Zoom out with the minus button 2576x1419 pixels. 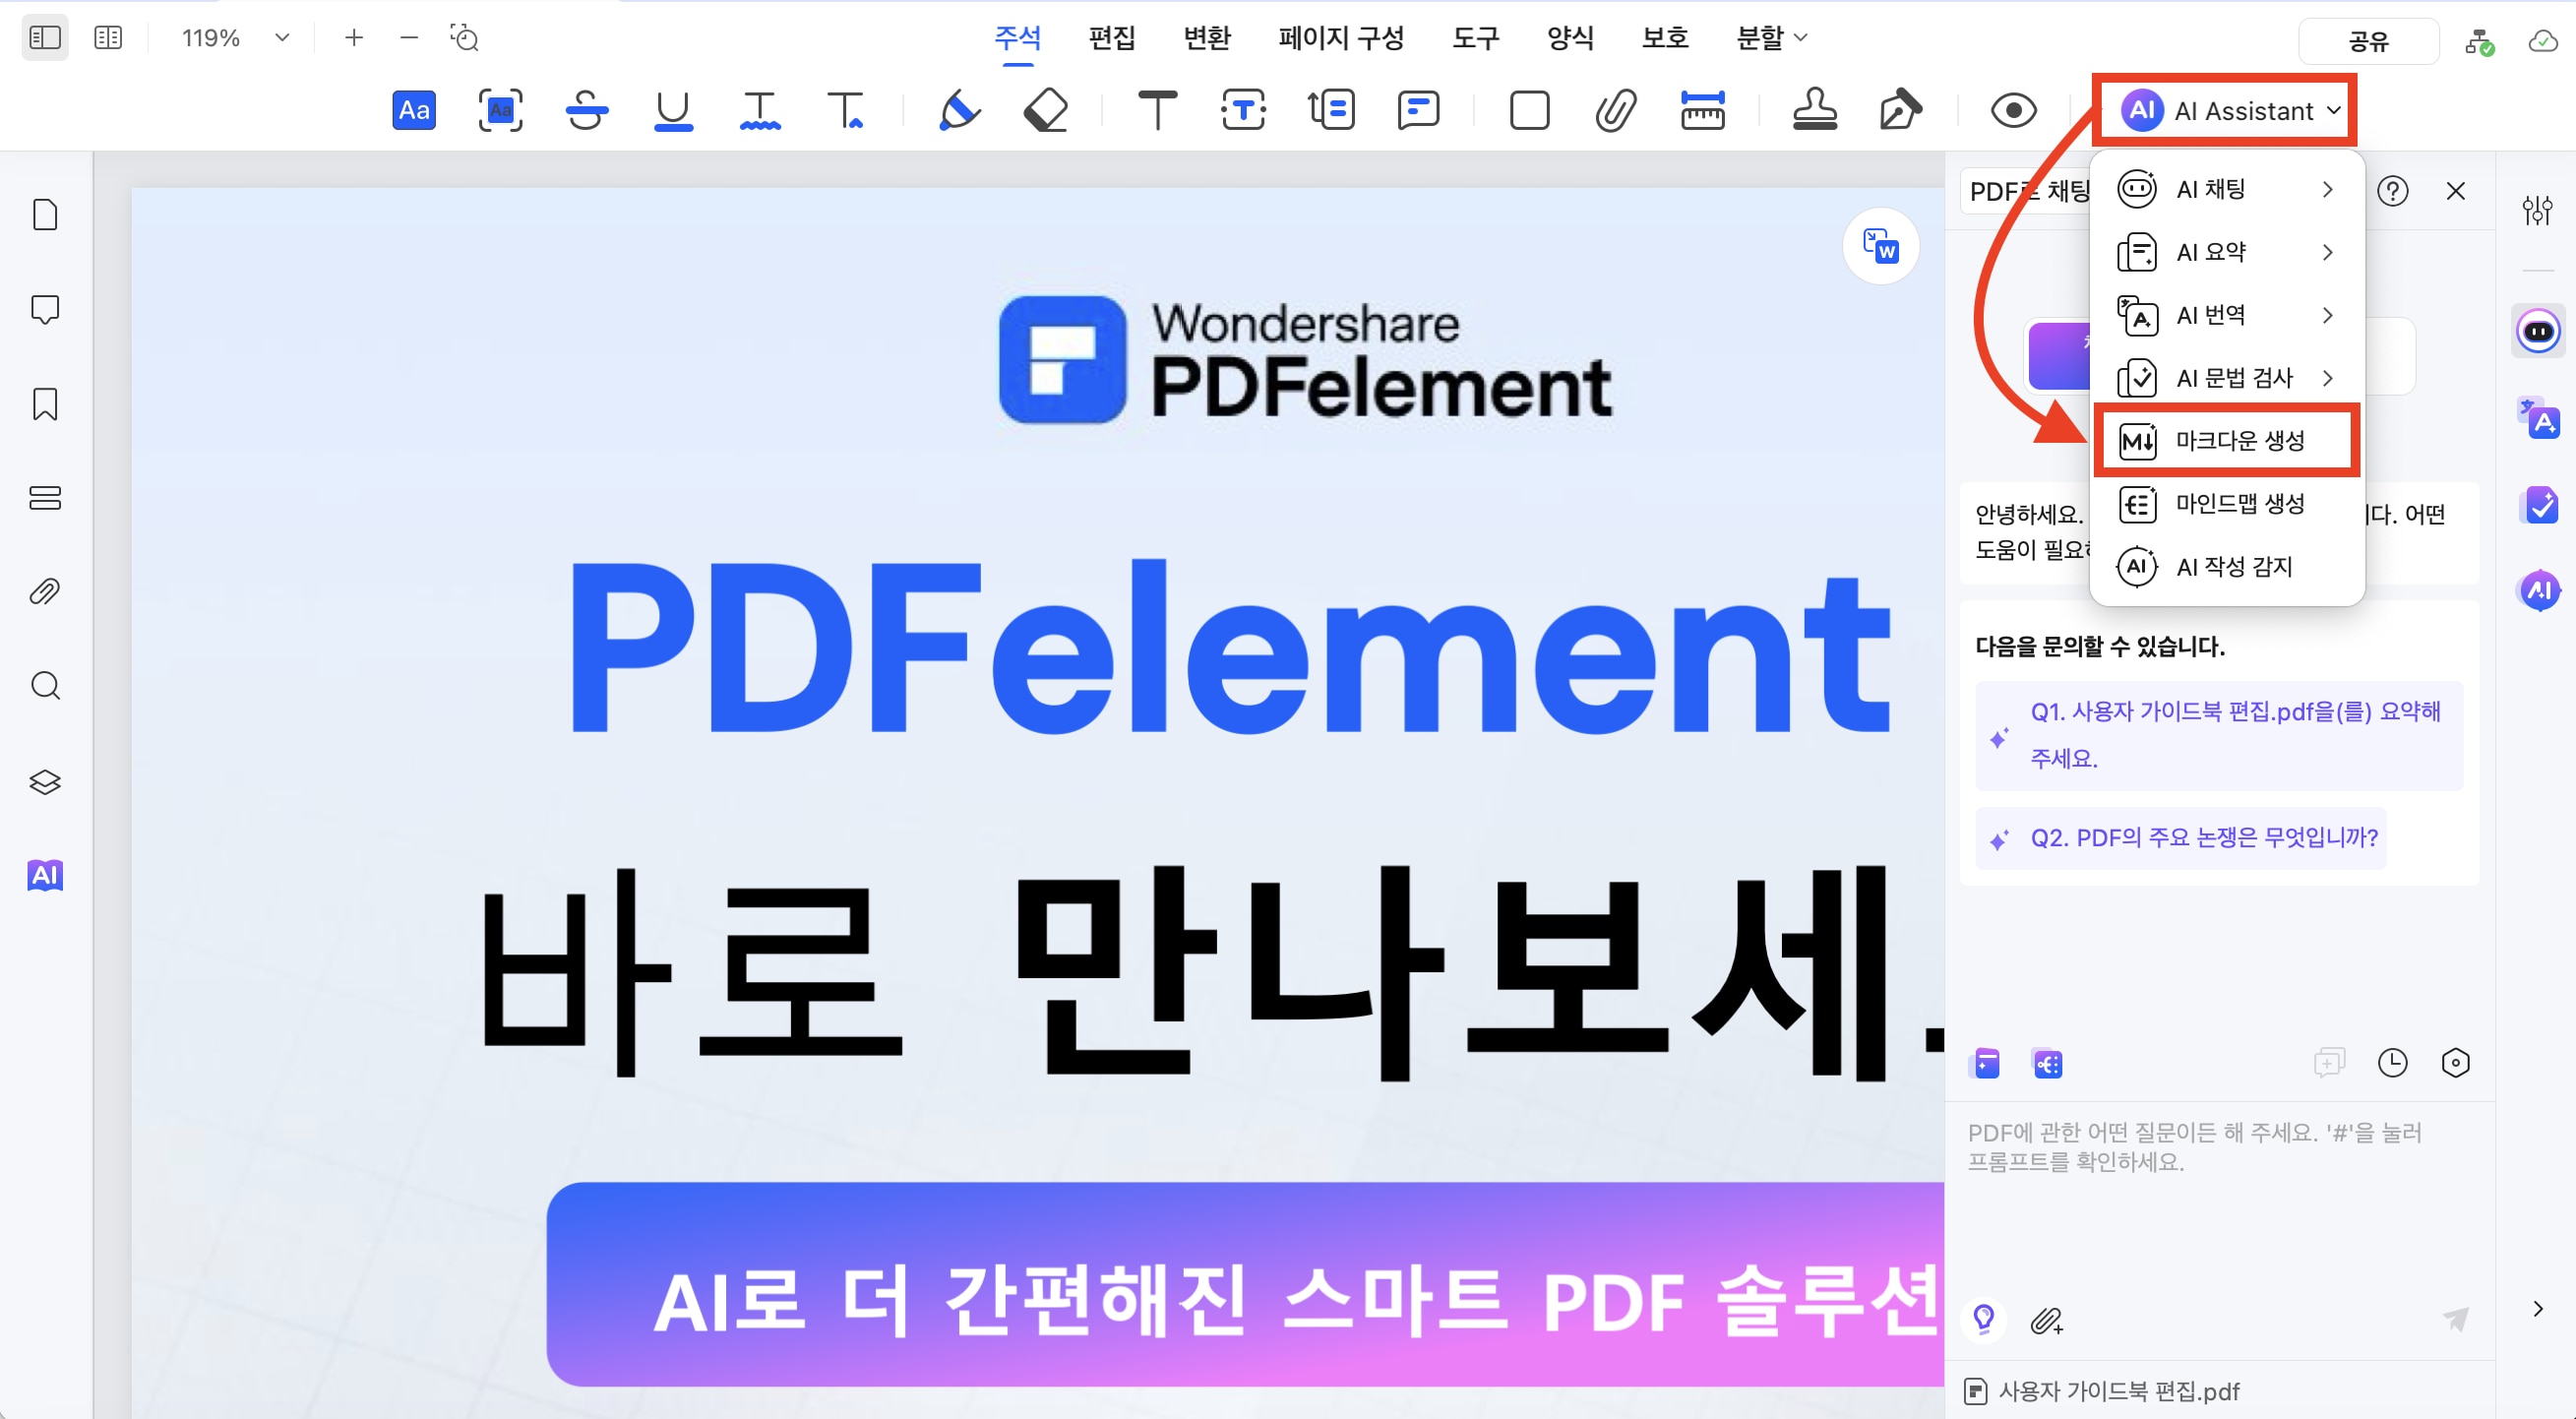click(x=409, y=38)
